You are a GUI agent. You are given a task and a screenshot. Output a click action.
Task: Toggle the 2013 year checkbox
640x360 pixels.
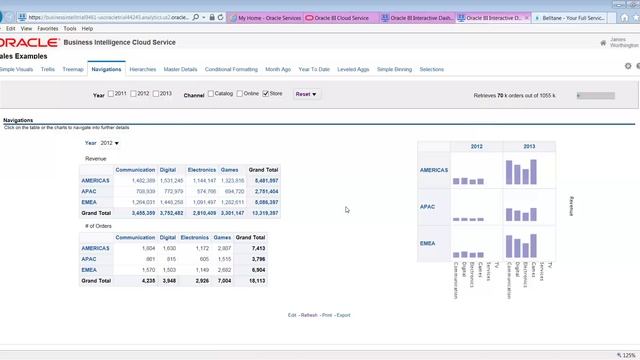[x=156, y=93]
